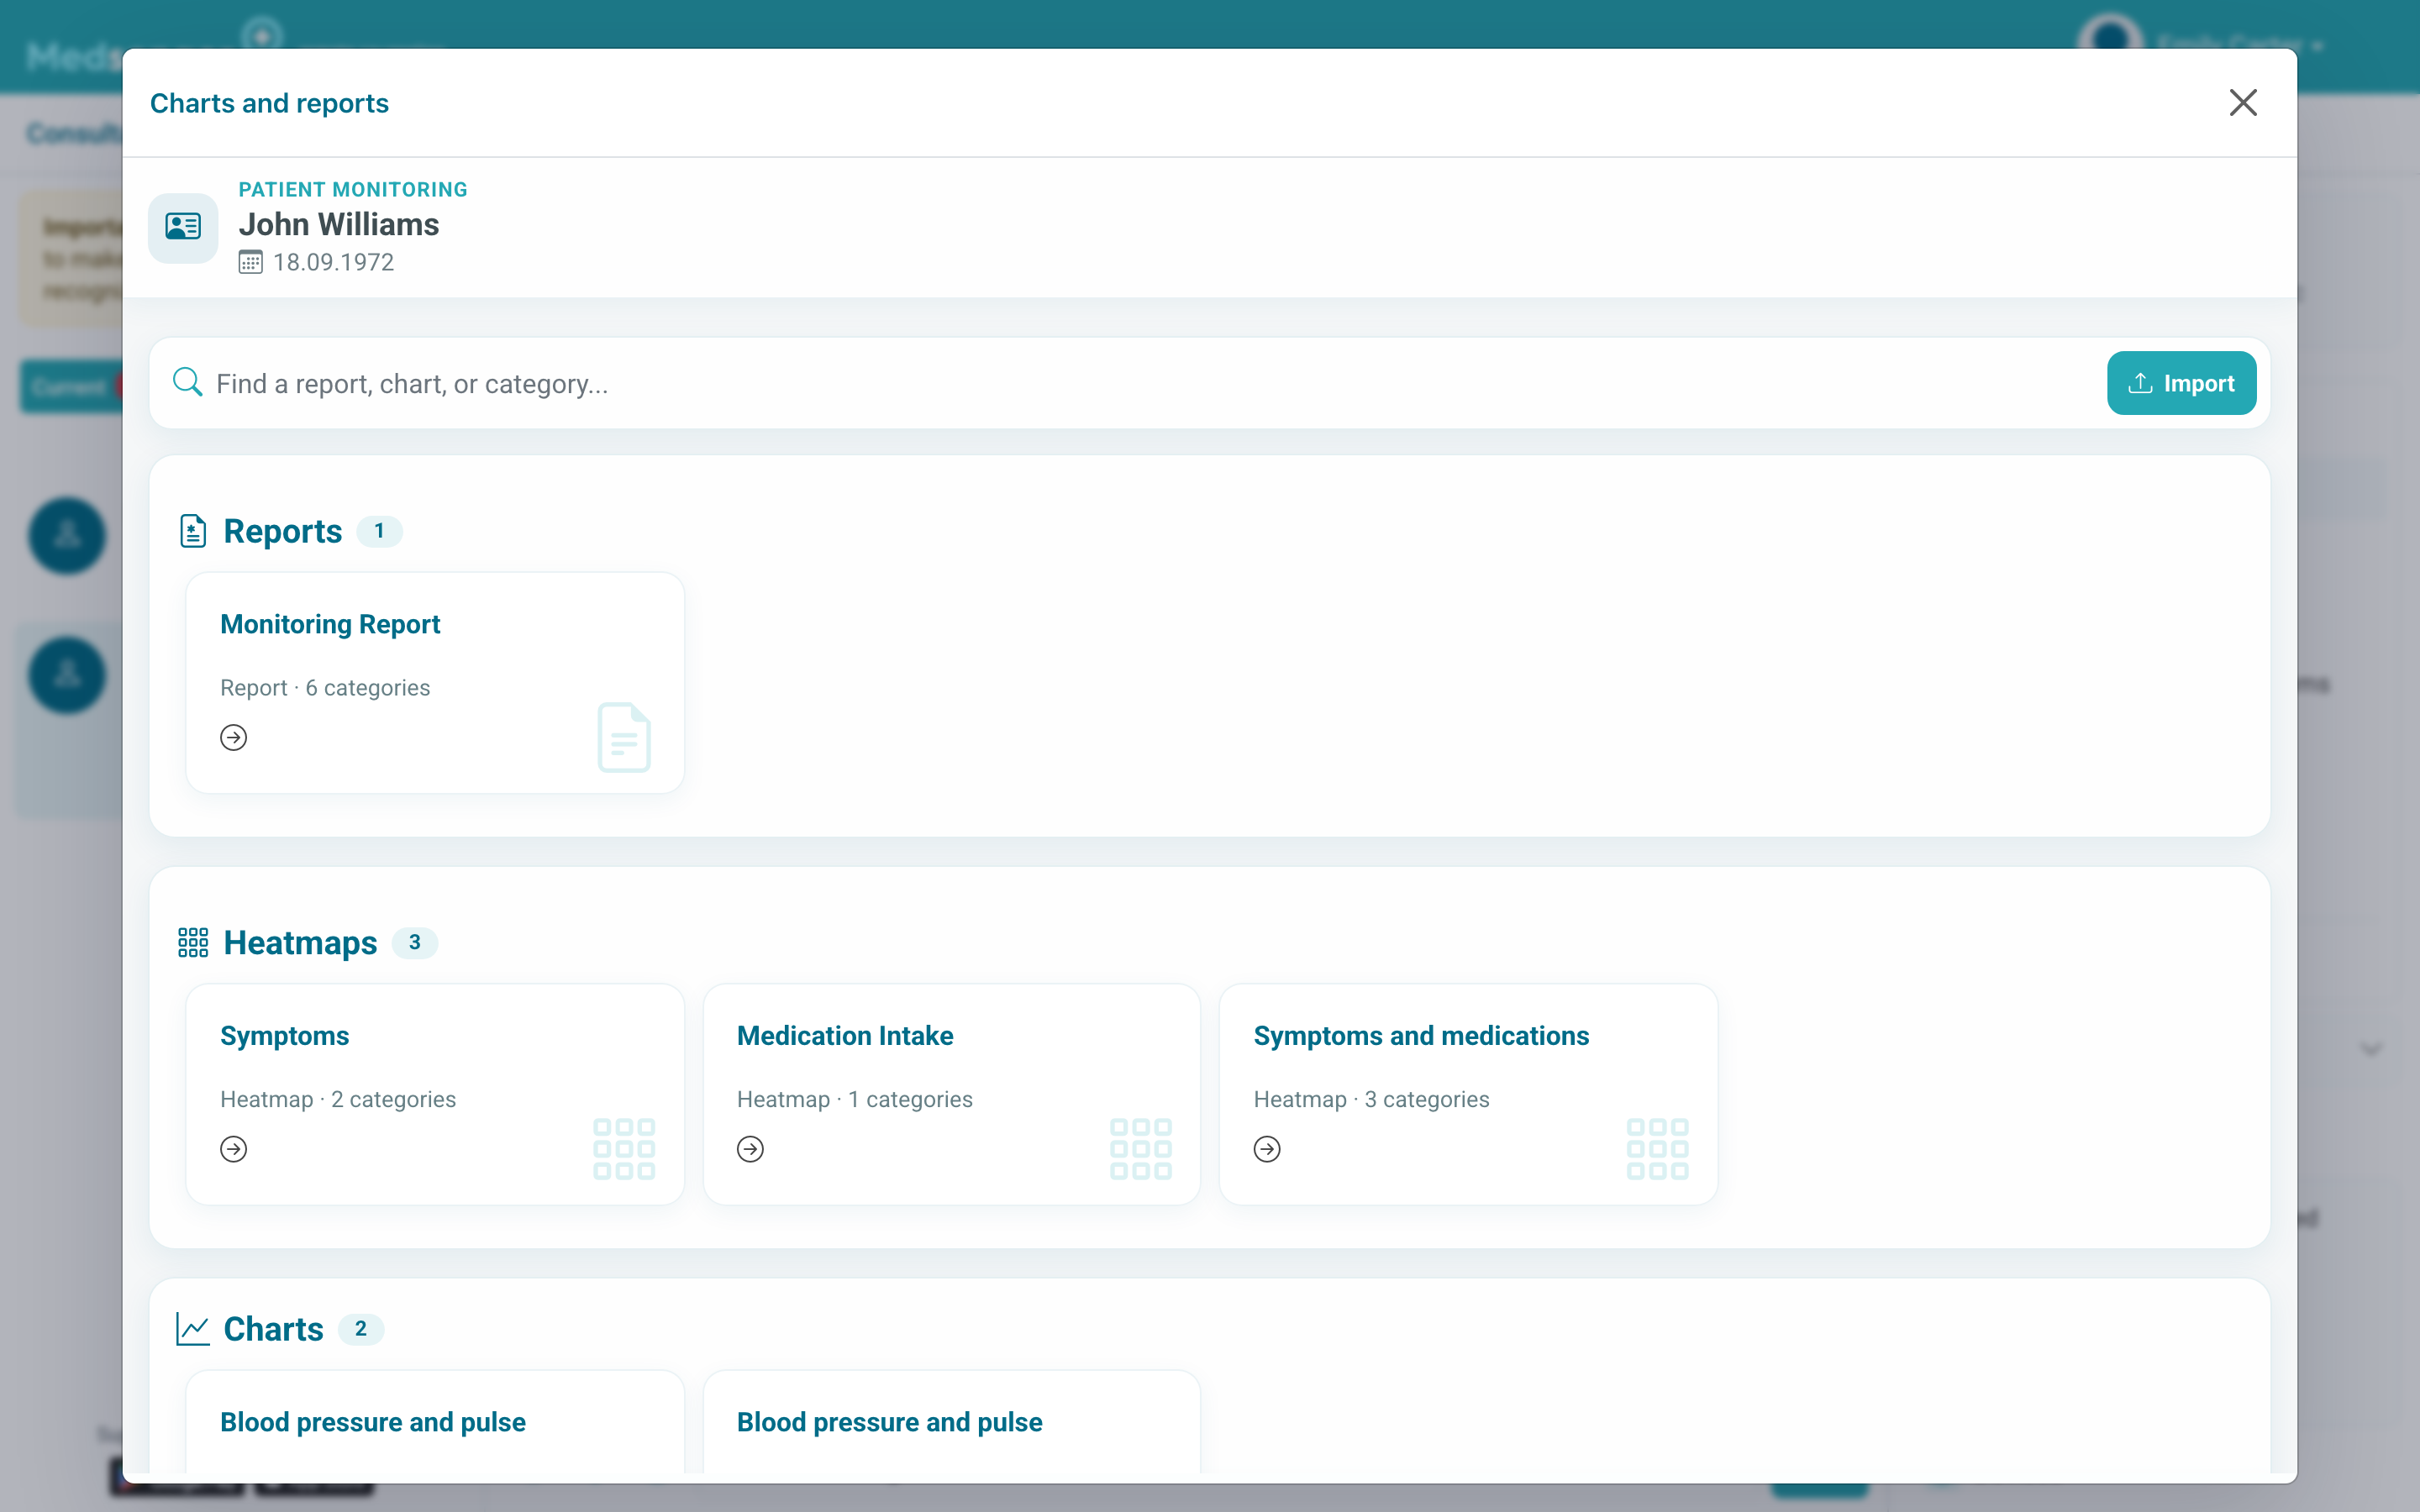Open the Symptoms and medications heatmap title
The height and width of the screenshot is (1512, 2420).
(1421, 1035)
